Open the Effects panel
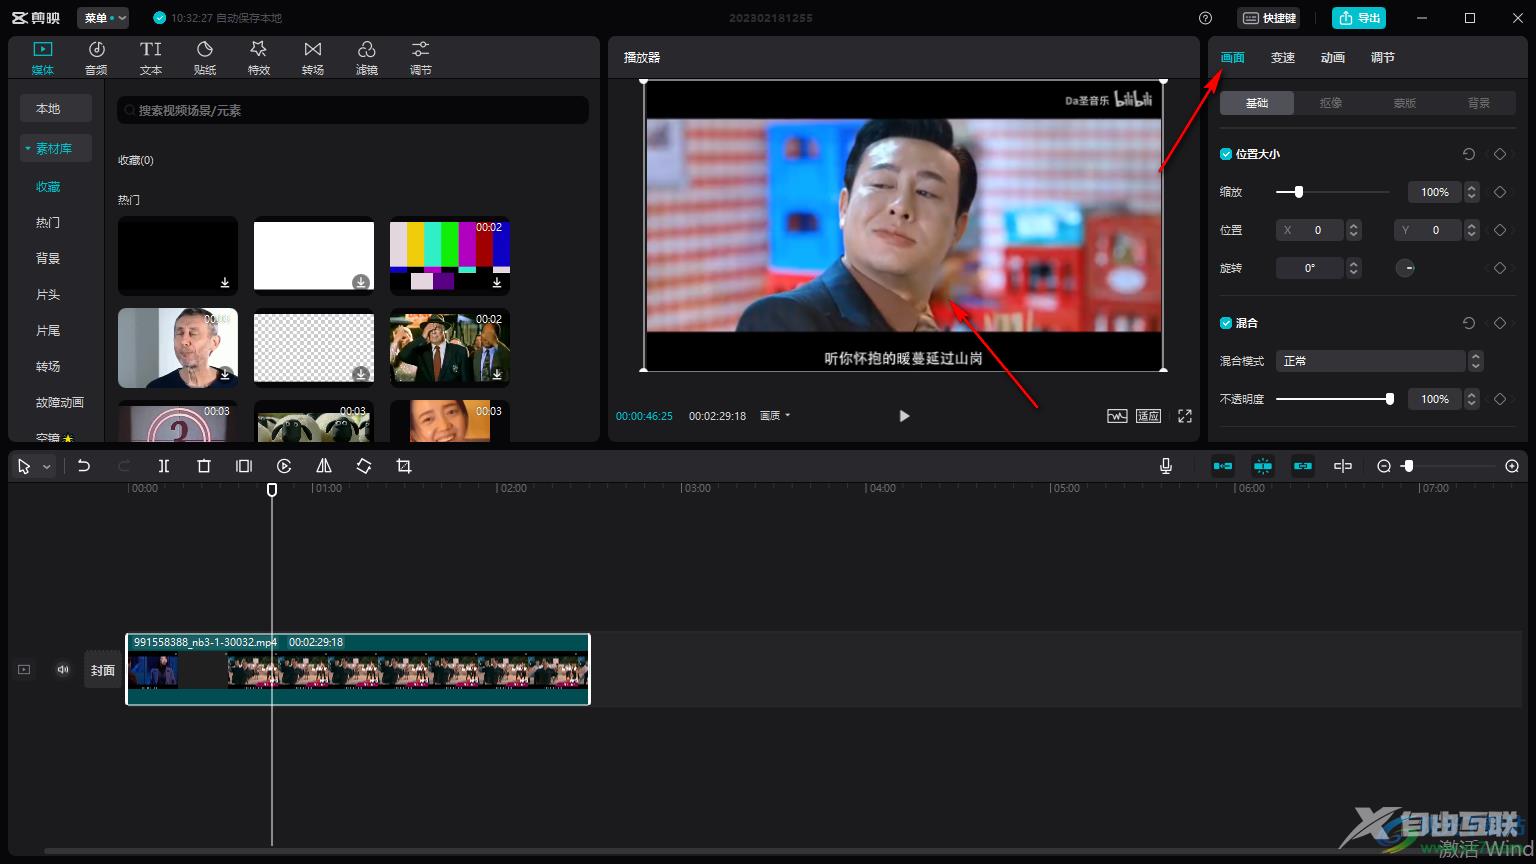Viewport: 1536px width, 864px height. [x=259, y=57]
